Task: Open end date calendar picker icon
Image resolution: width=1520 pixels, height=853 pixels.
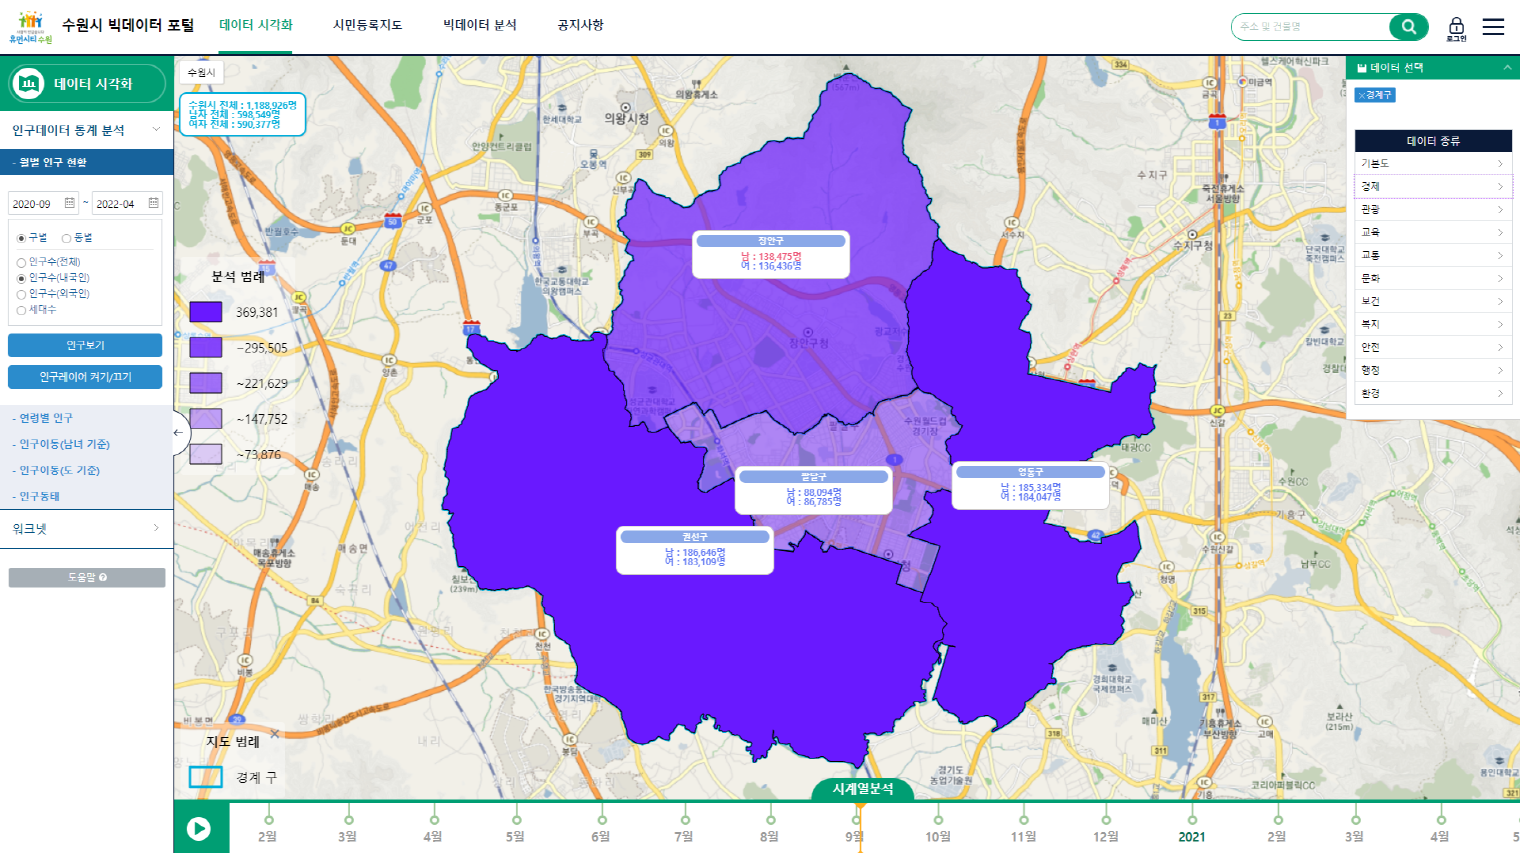Action: 153,203
